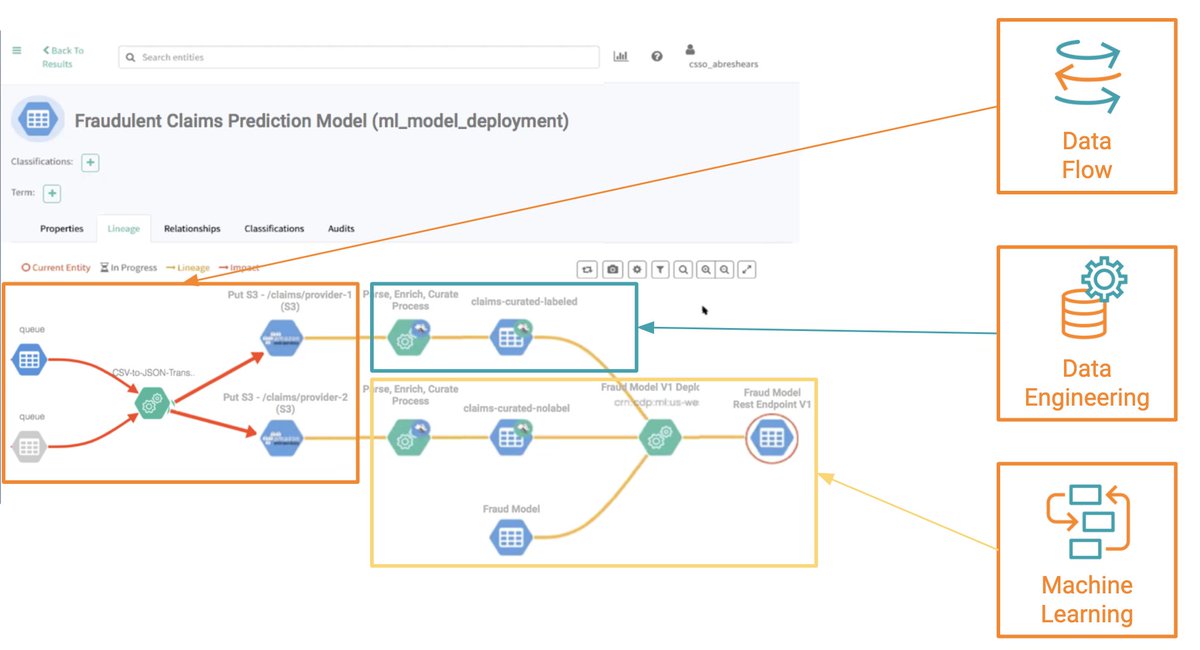Add a term with the plus button
Screen dimensions: 1200x650
53,194
